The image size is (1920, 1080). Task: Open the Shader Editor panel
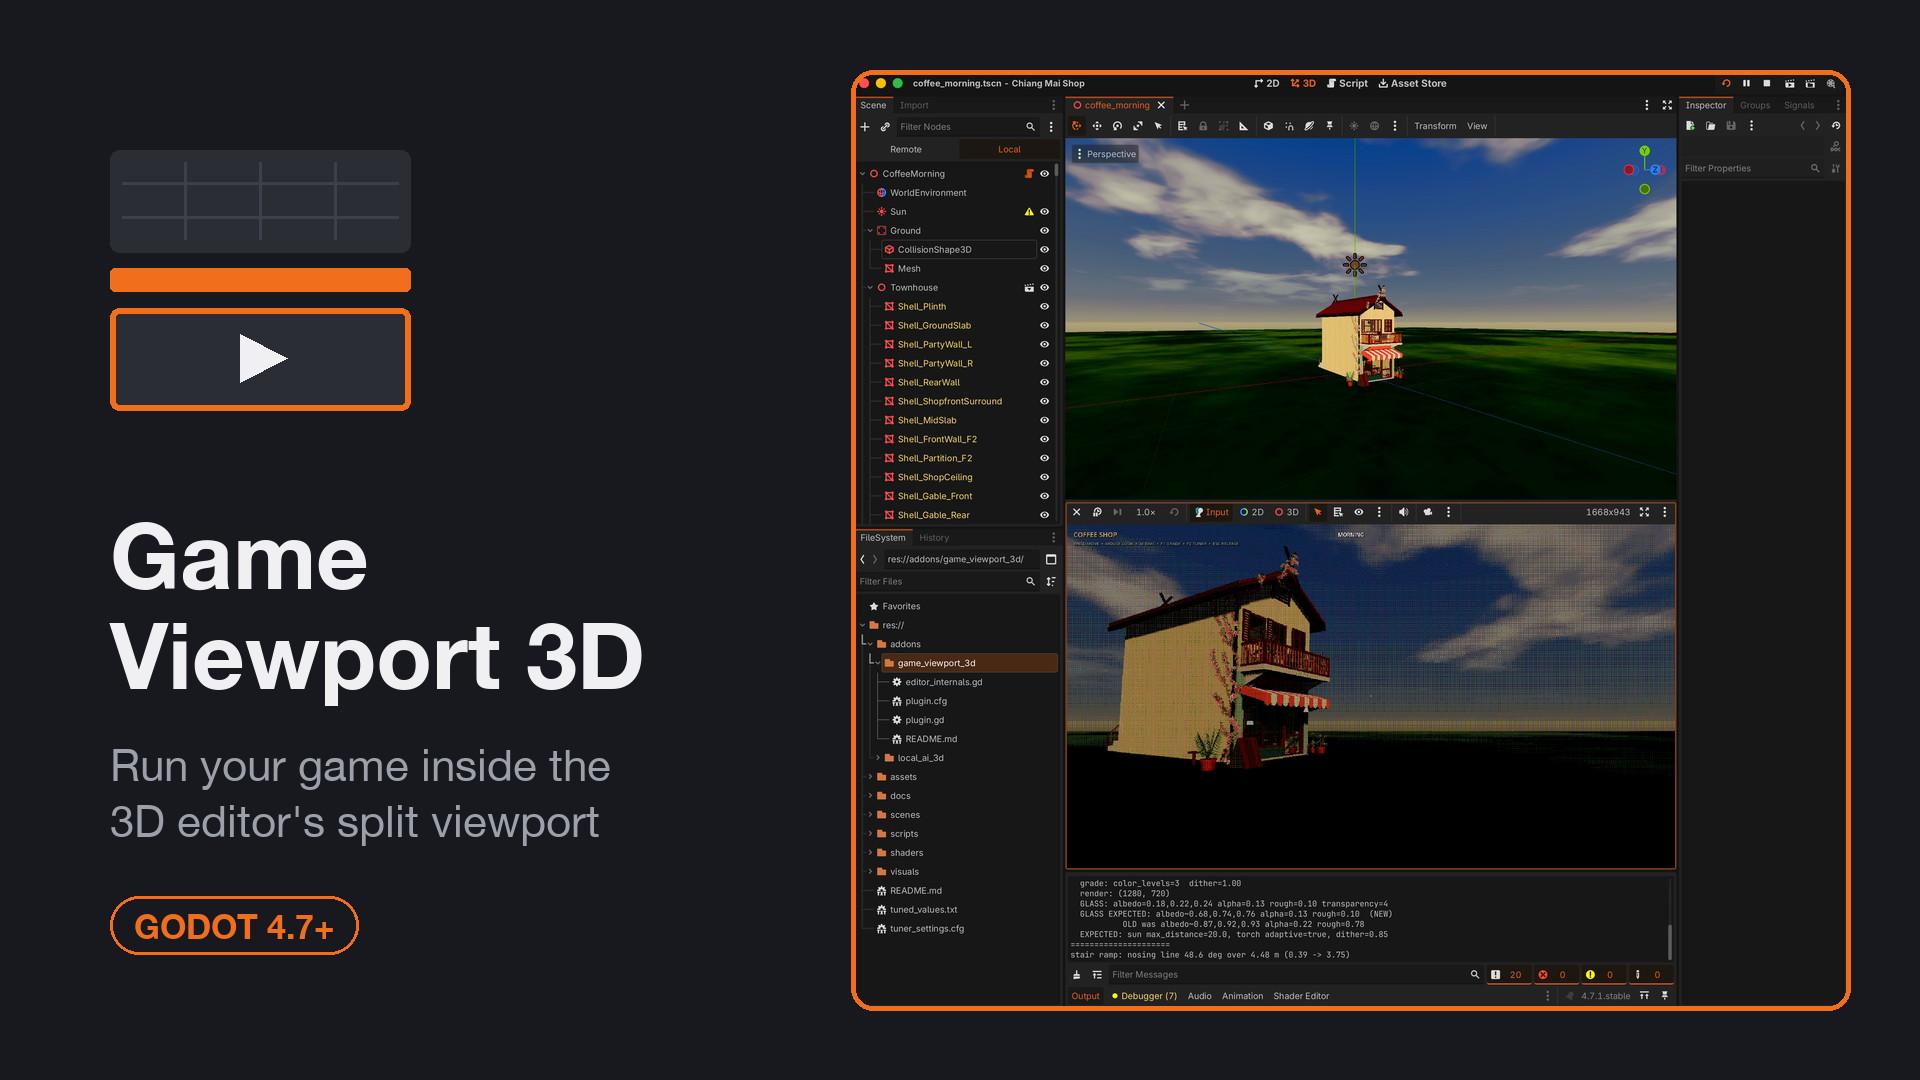[x=1301, y=996]
